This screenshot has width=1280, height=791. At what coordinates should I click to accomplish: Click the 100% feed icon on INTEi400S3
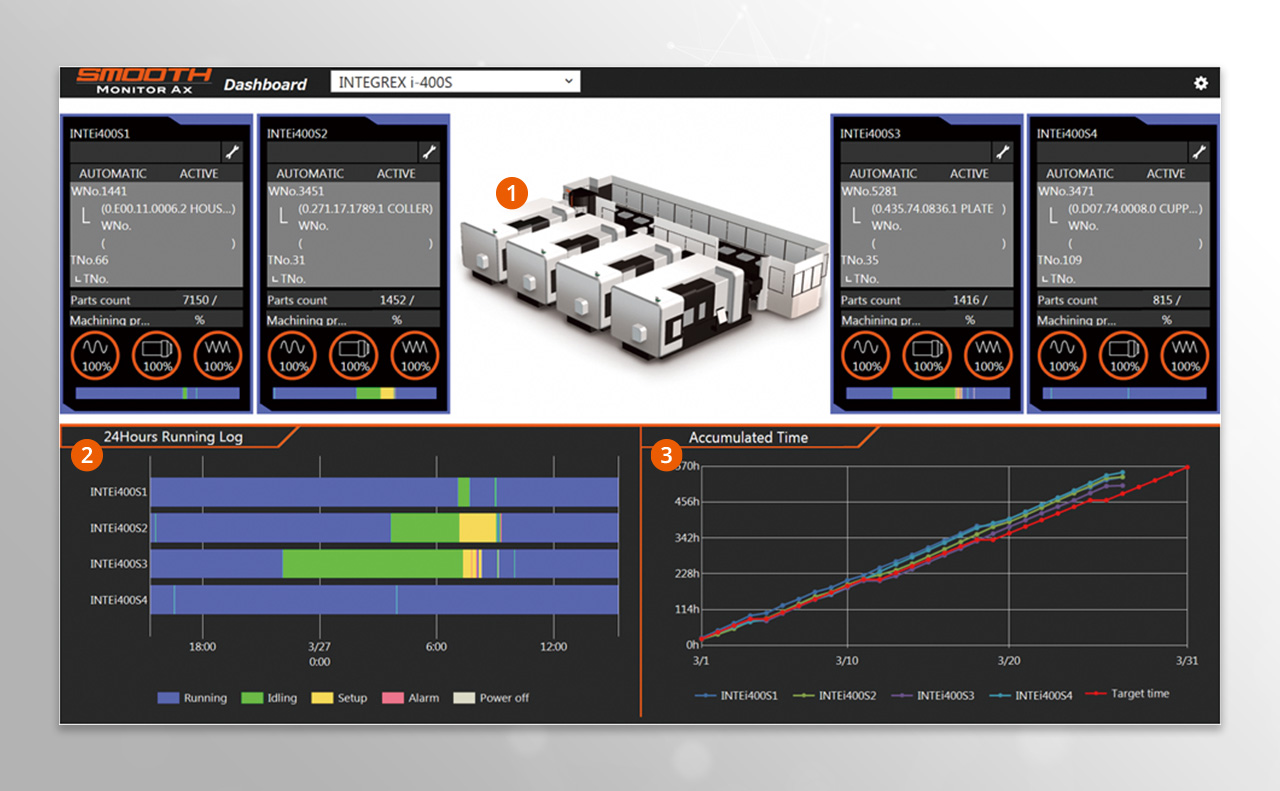[x=987, y=355]
